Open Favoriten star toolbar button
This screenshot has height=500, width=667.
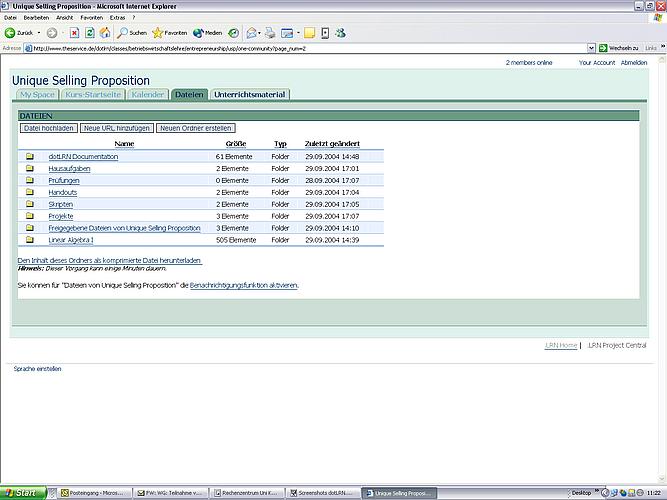pyautogui.click(x=170, y=33)
